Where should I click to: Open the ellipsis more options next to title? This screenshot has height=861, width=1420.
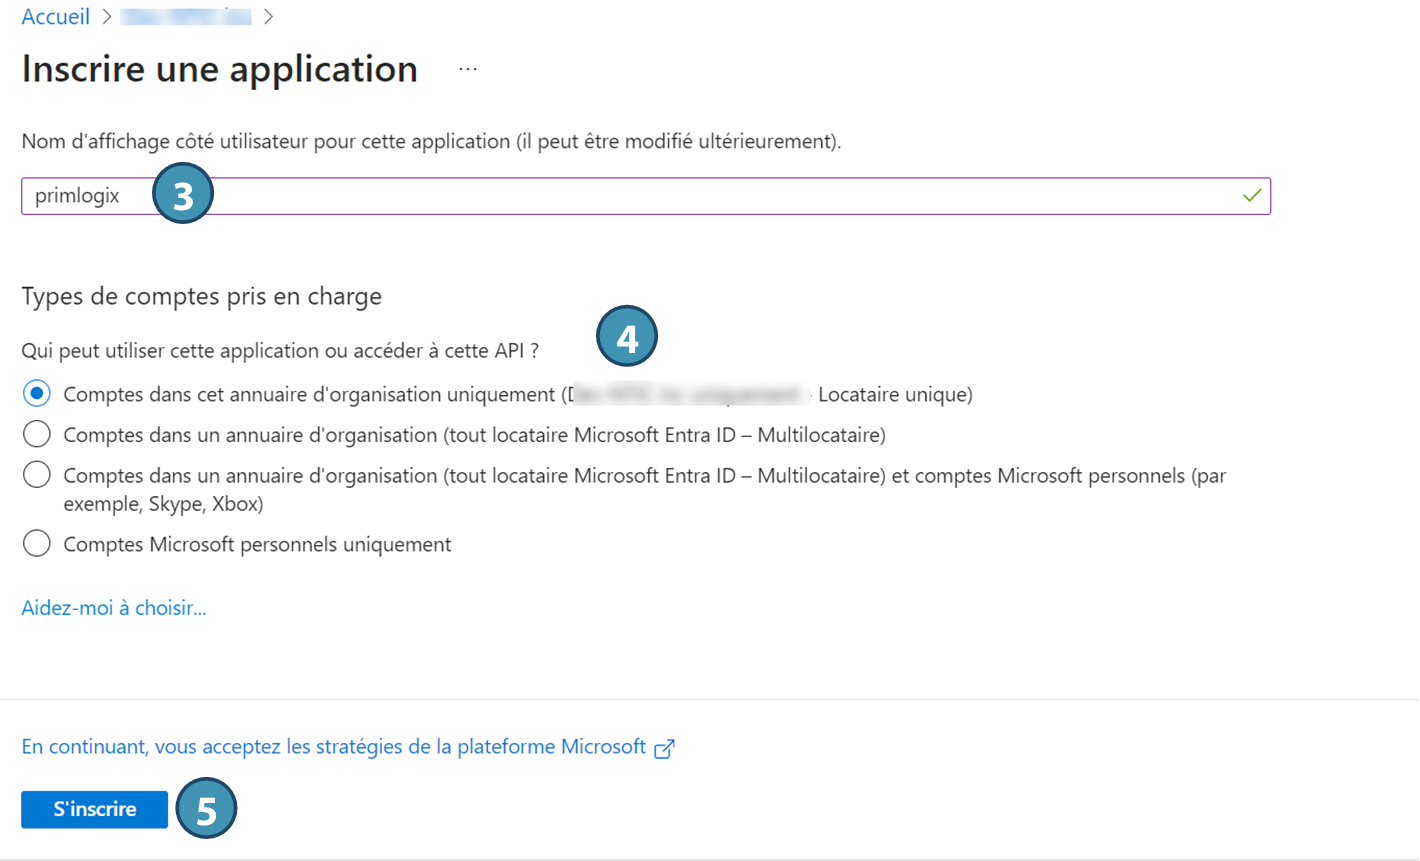pos(468,69)
